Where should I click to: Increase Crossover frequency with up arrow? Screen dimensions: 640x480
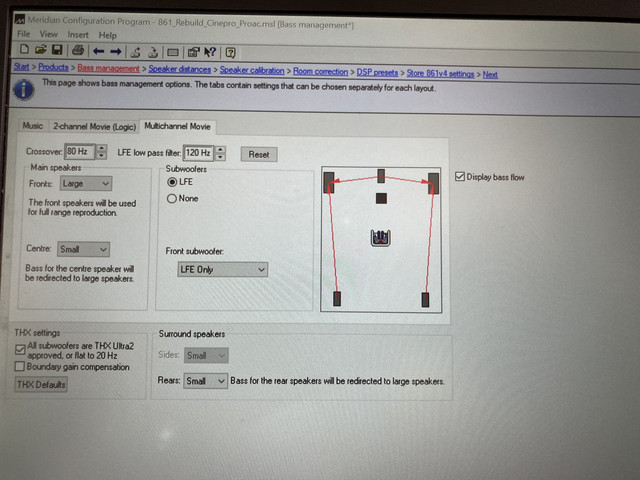pyautogui.click(x=100, y=149)
